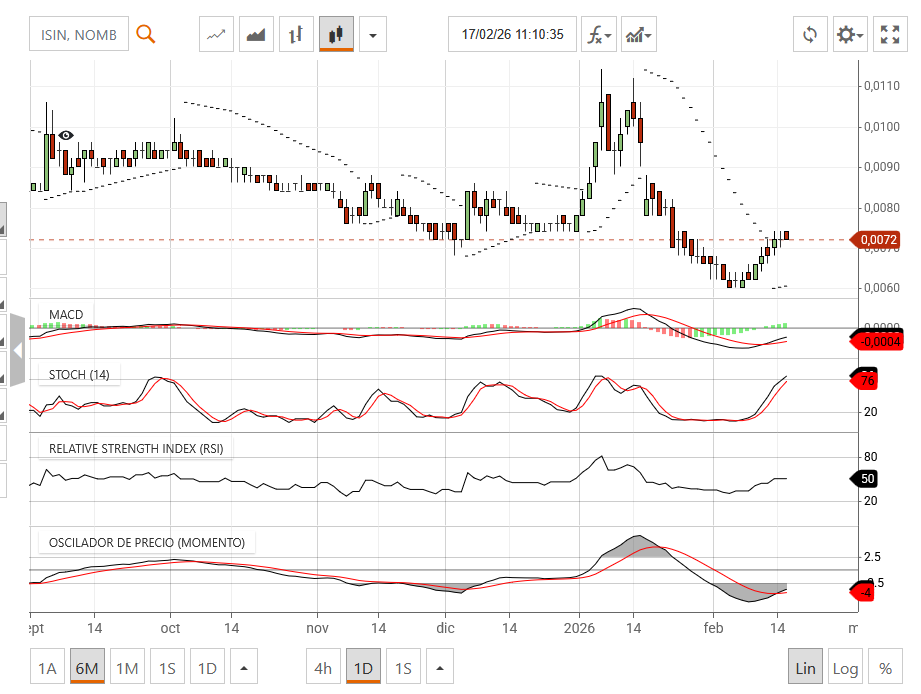Enable Lin linear scale

click(x=805, y=668)
